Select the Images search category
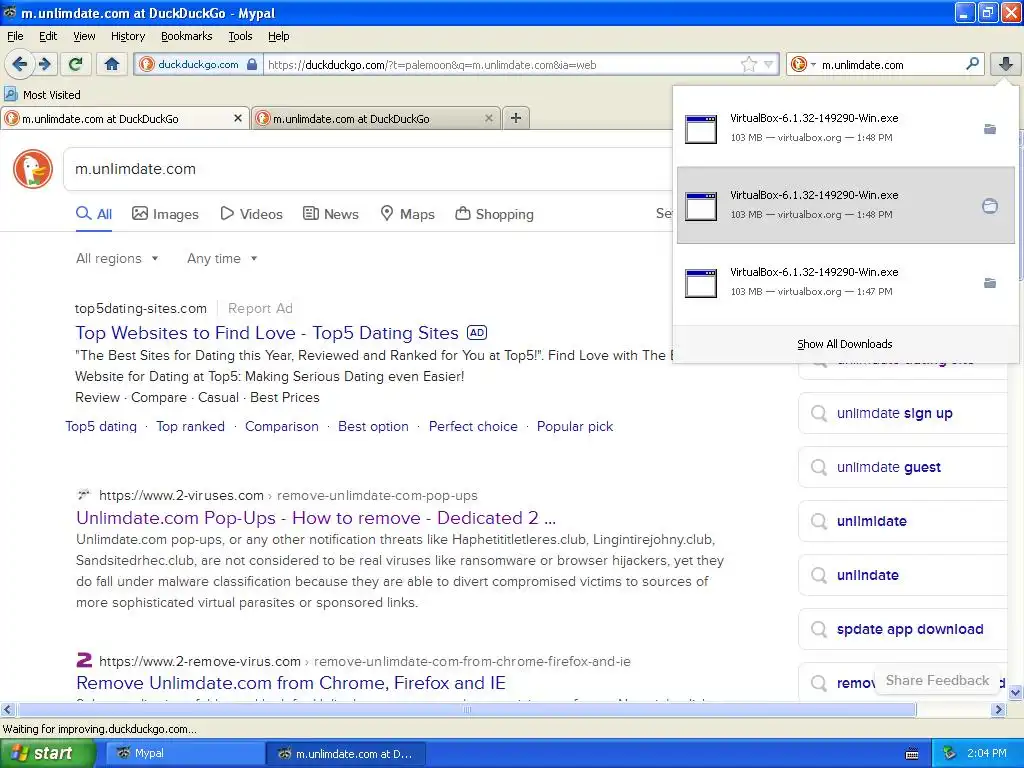 click(x=165, y=214)
